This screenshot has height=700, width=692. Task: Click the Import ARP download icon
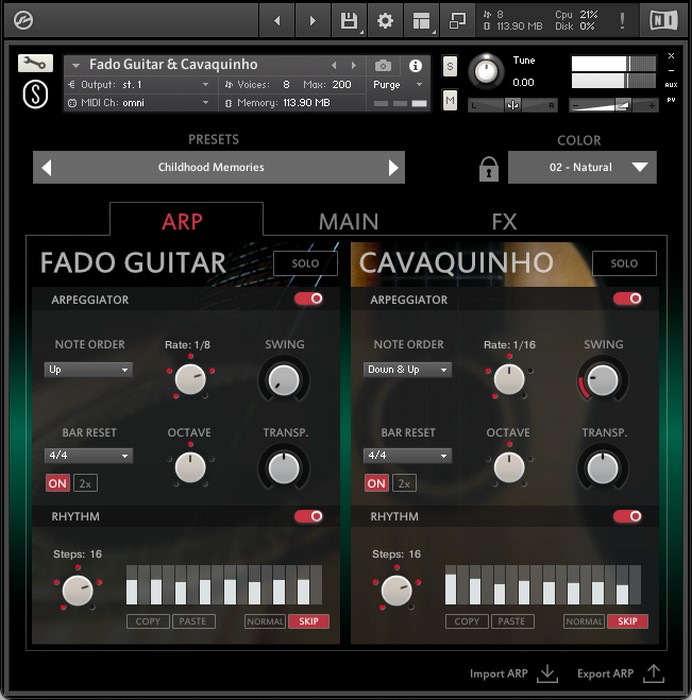[547, 673]
